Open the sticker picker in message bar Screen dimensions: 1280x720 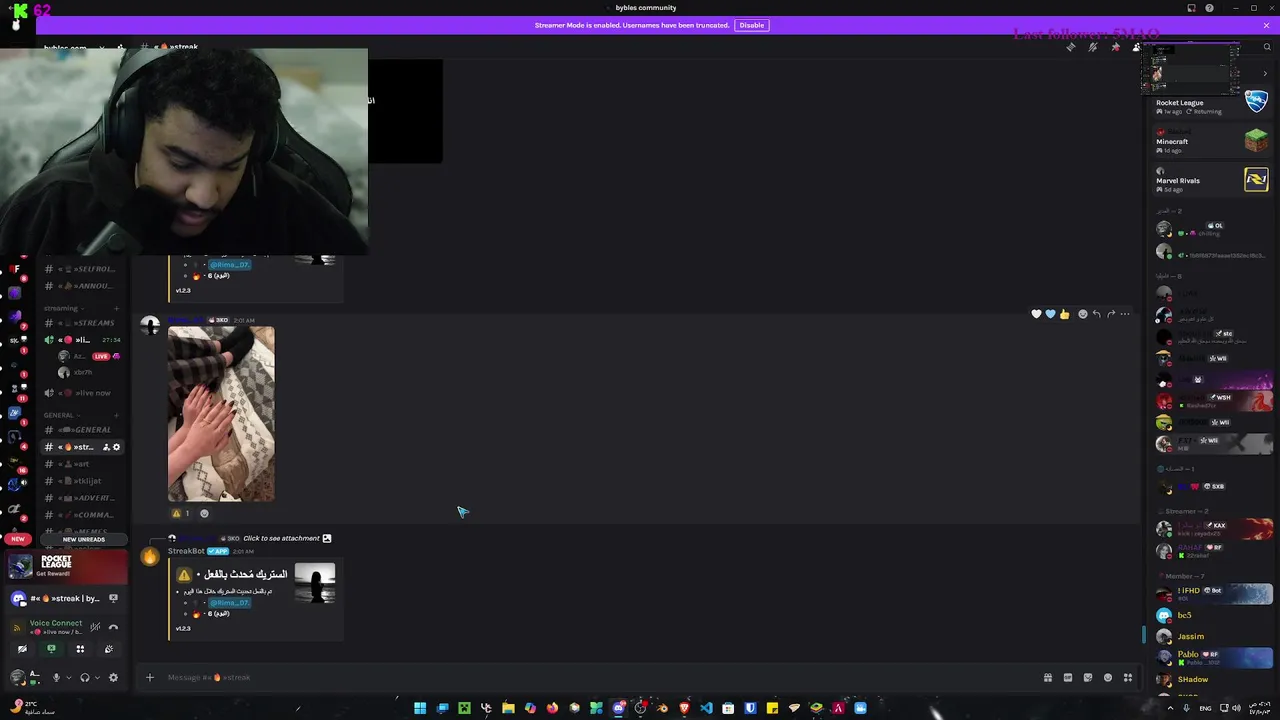click(x=1088, y=677)
